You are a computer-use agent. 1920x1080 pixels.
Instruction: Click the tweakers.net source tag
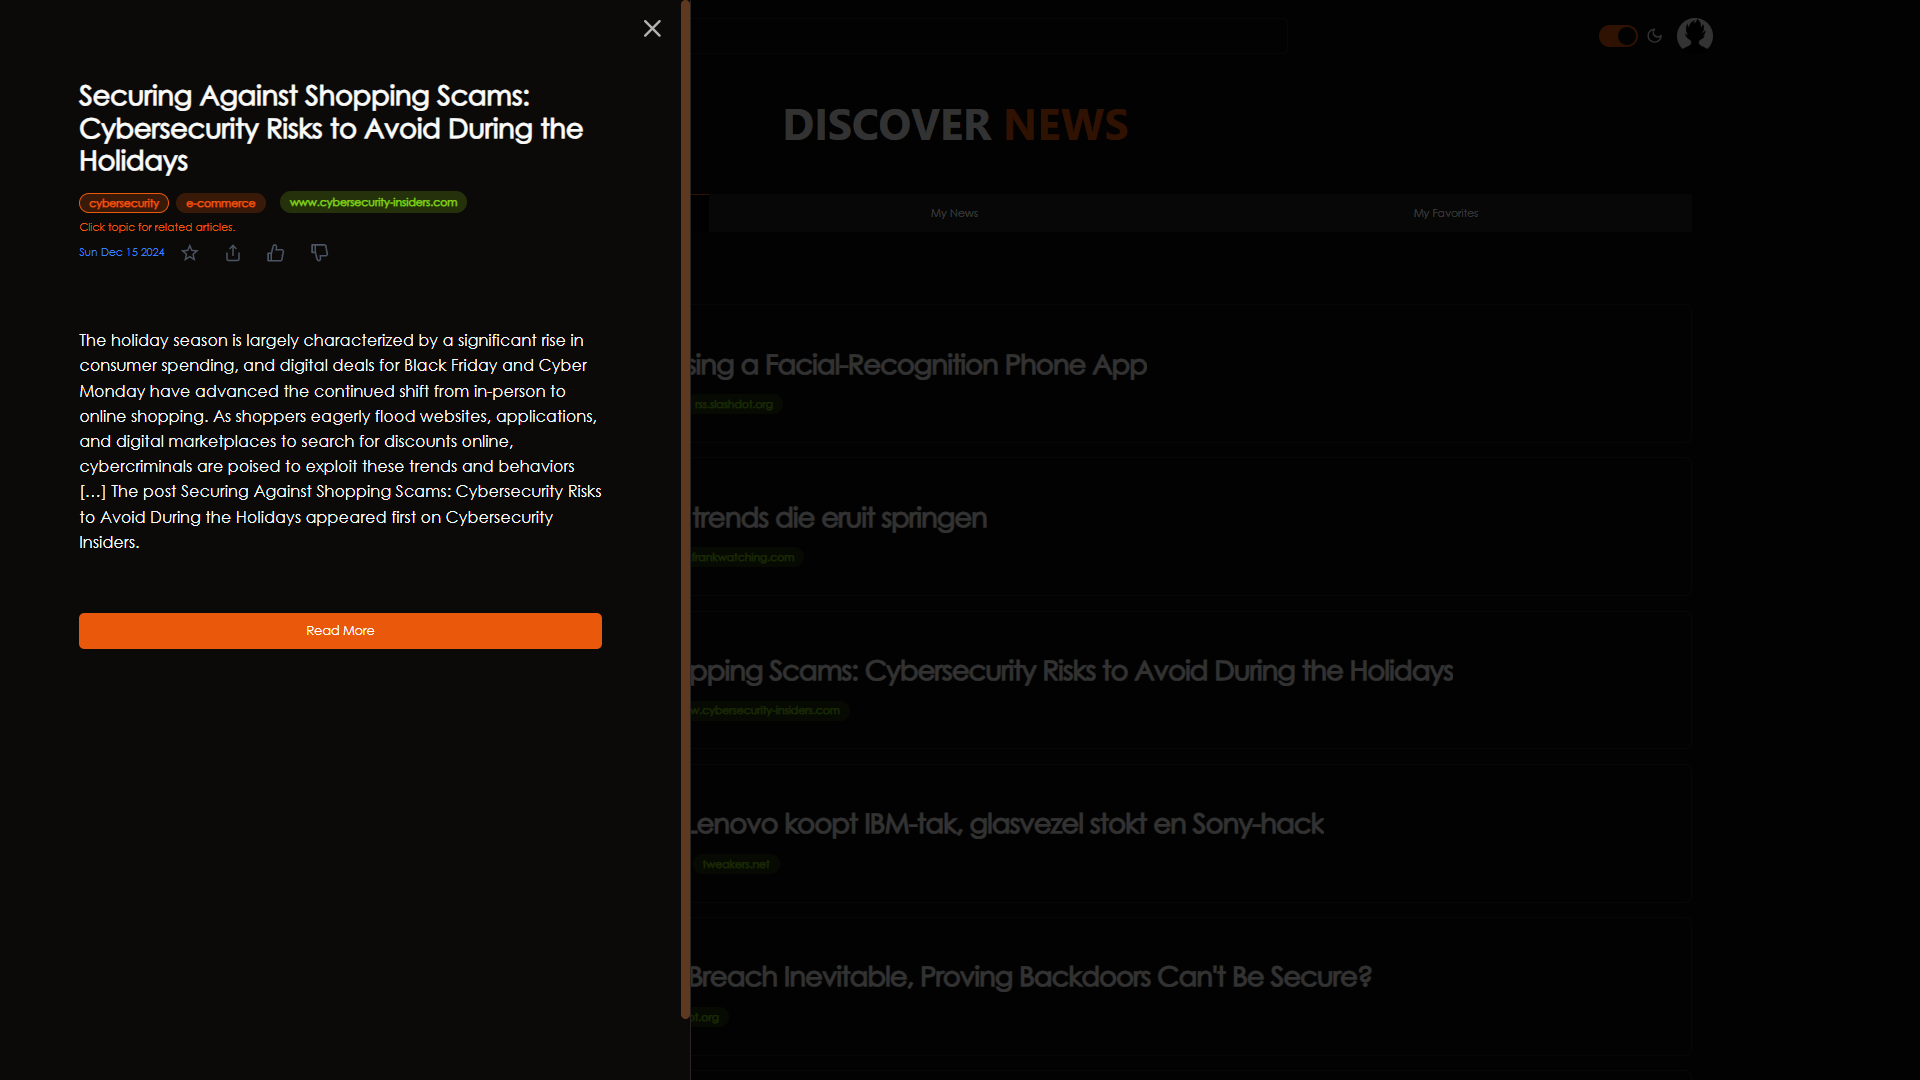(736, 864)
